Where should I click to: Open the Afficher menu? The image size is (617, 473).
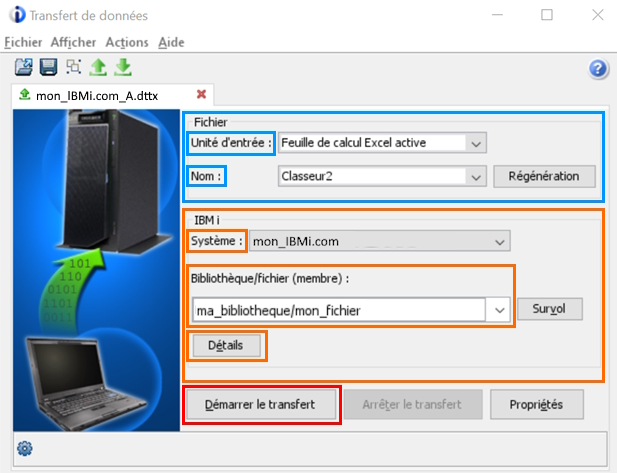73,42
